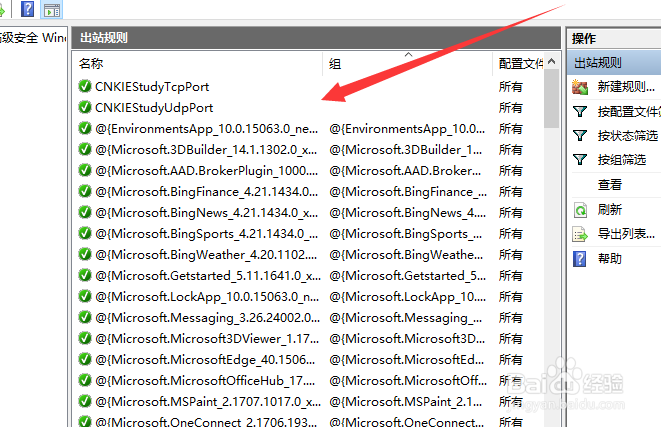Select rule @{Microsoft.Microsoft3DViewer_1.17...
This screenshot has height=427, width=661.
[x=207, y=339]
